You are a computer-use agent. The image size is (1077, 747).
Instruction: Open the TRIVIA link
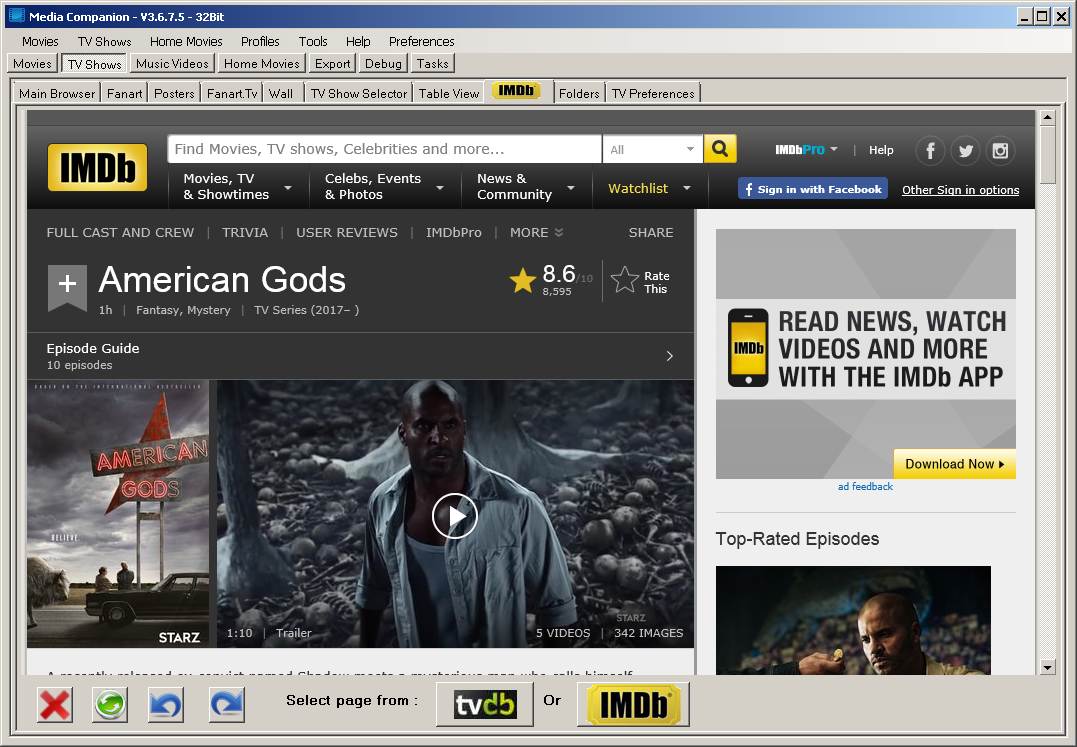click(x=245, y=233)
